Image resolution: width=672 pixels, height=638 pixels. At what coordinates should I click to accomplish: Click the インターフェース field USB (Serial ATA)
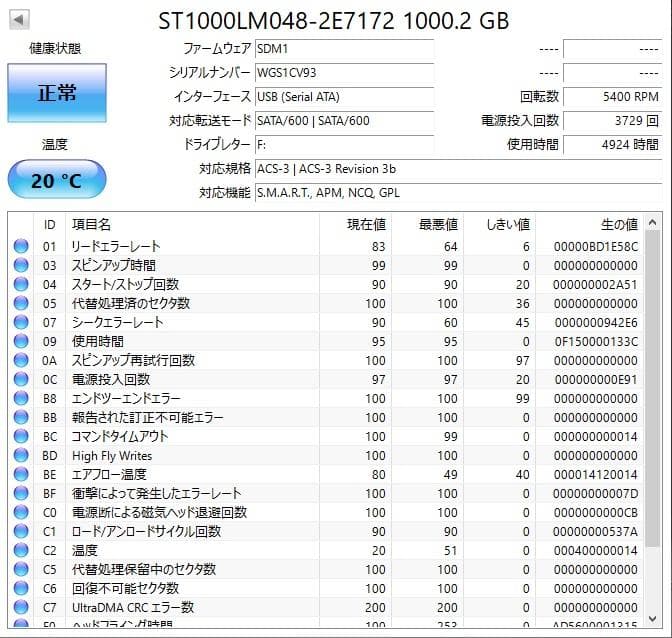coord(345,97)
